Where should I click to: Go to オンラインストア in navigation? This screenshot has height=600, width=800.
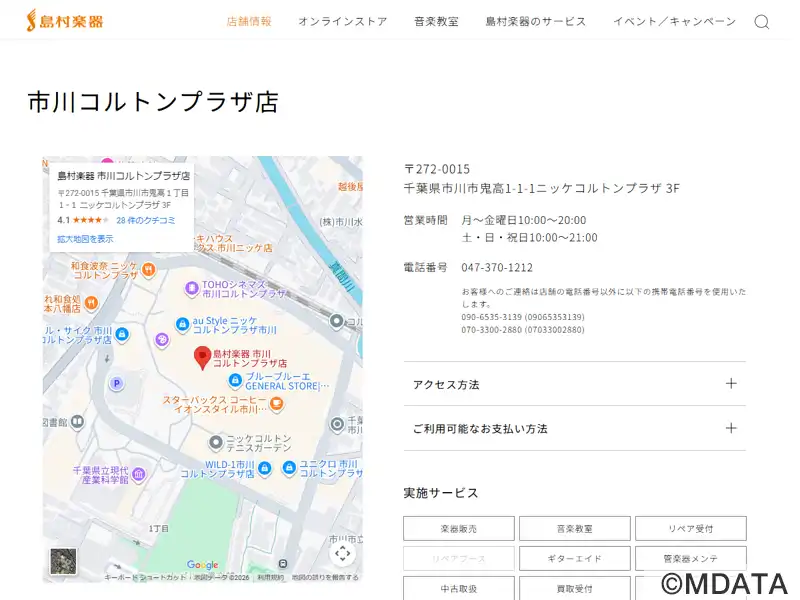click(x=342, y=22)
